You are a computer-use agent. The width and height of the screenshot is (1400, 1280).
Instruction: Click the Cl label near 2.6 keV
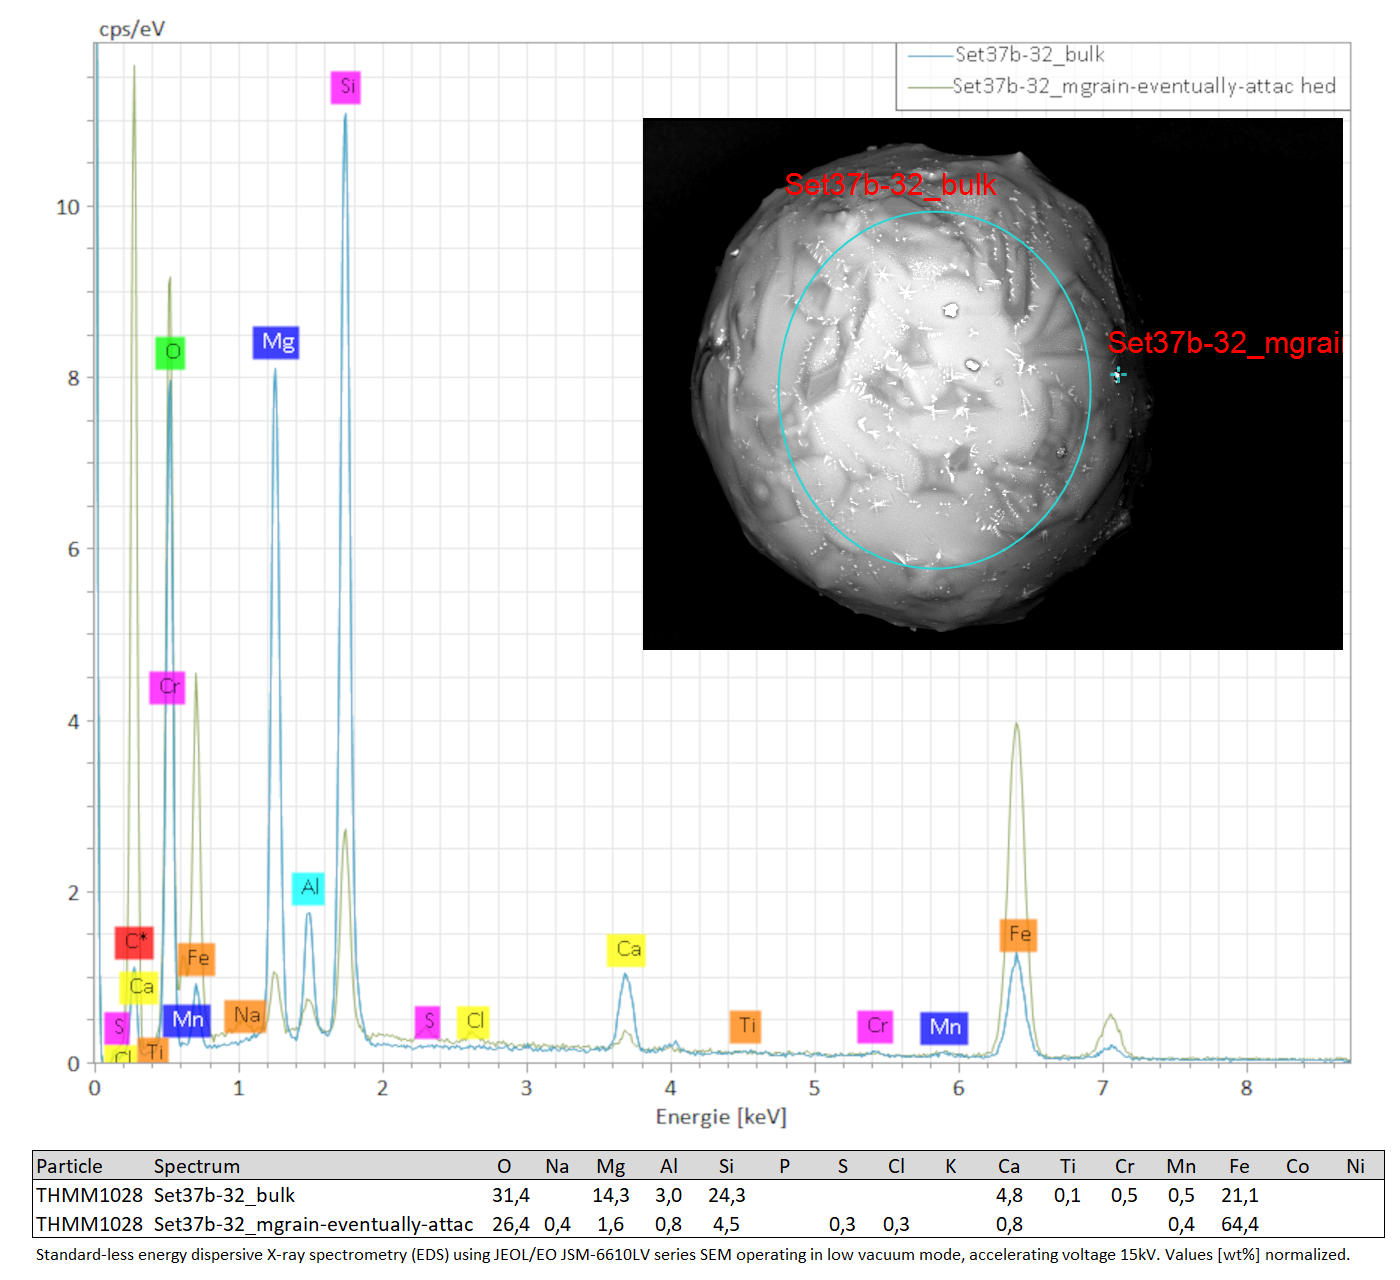[474, 1021]
